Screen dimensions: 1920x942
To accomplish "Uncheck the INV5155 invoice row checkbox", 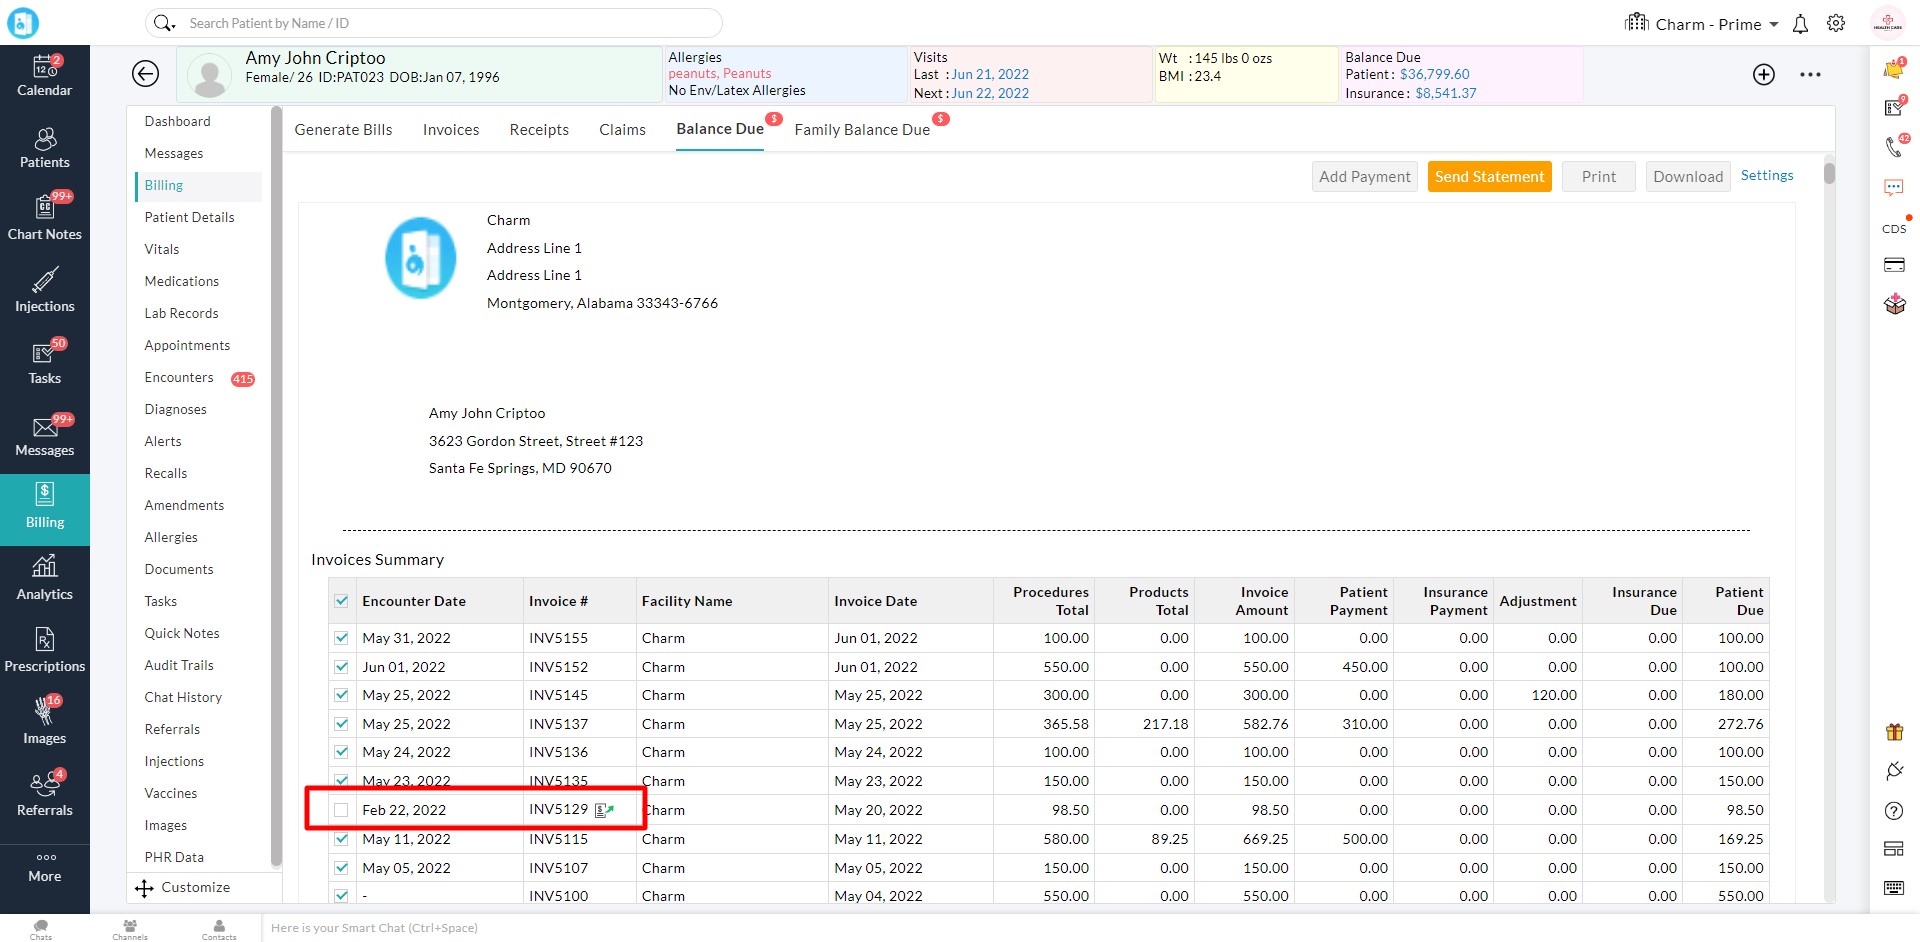I will (342, 638).
